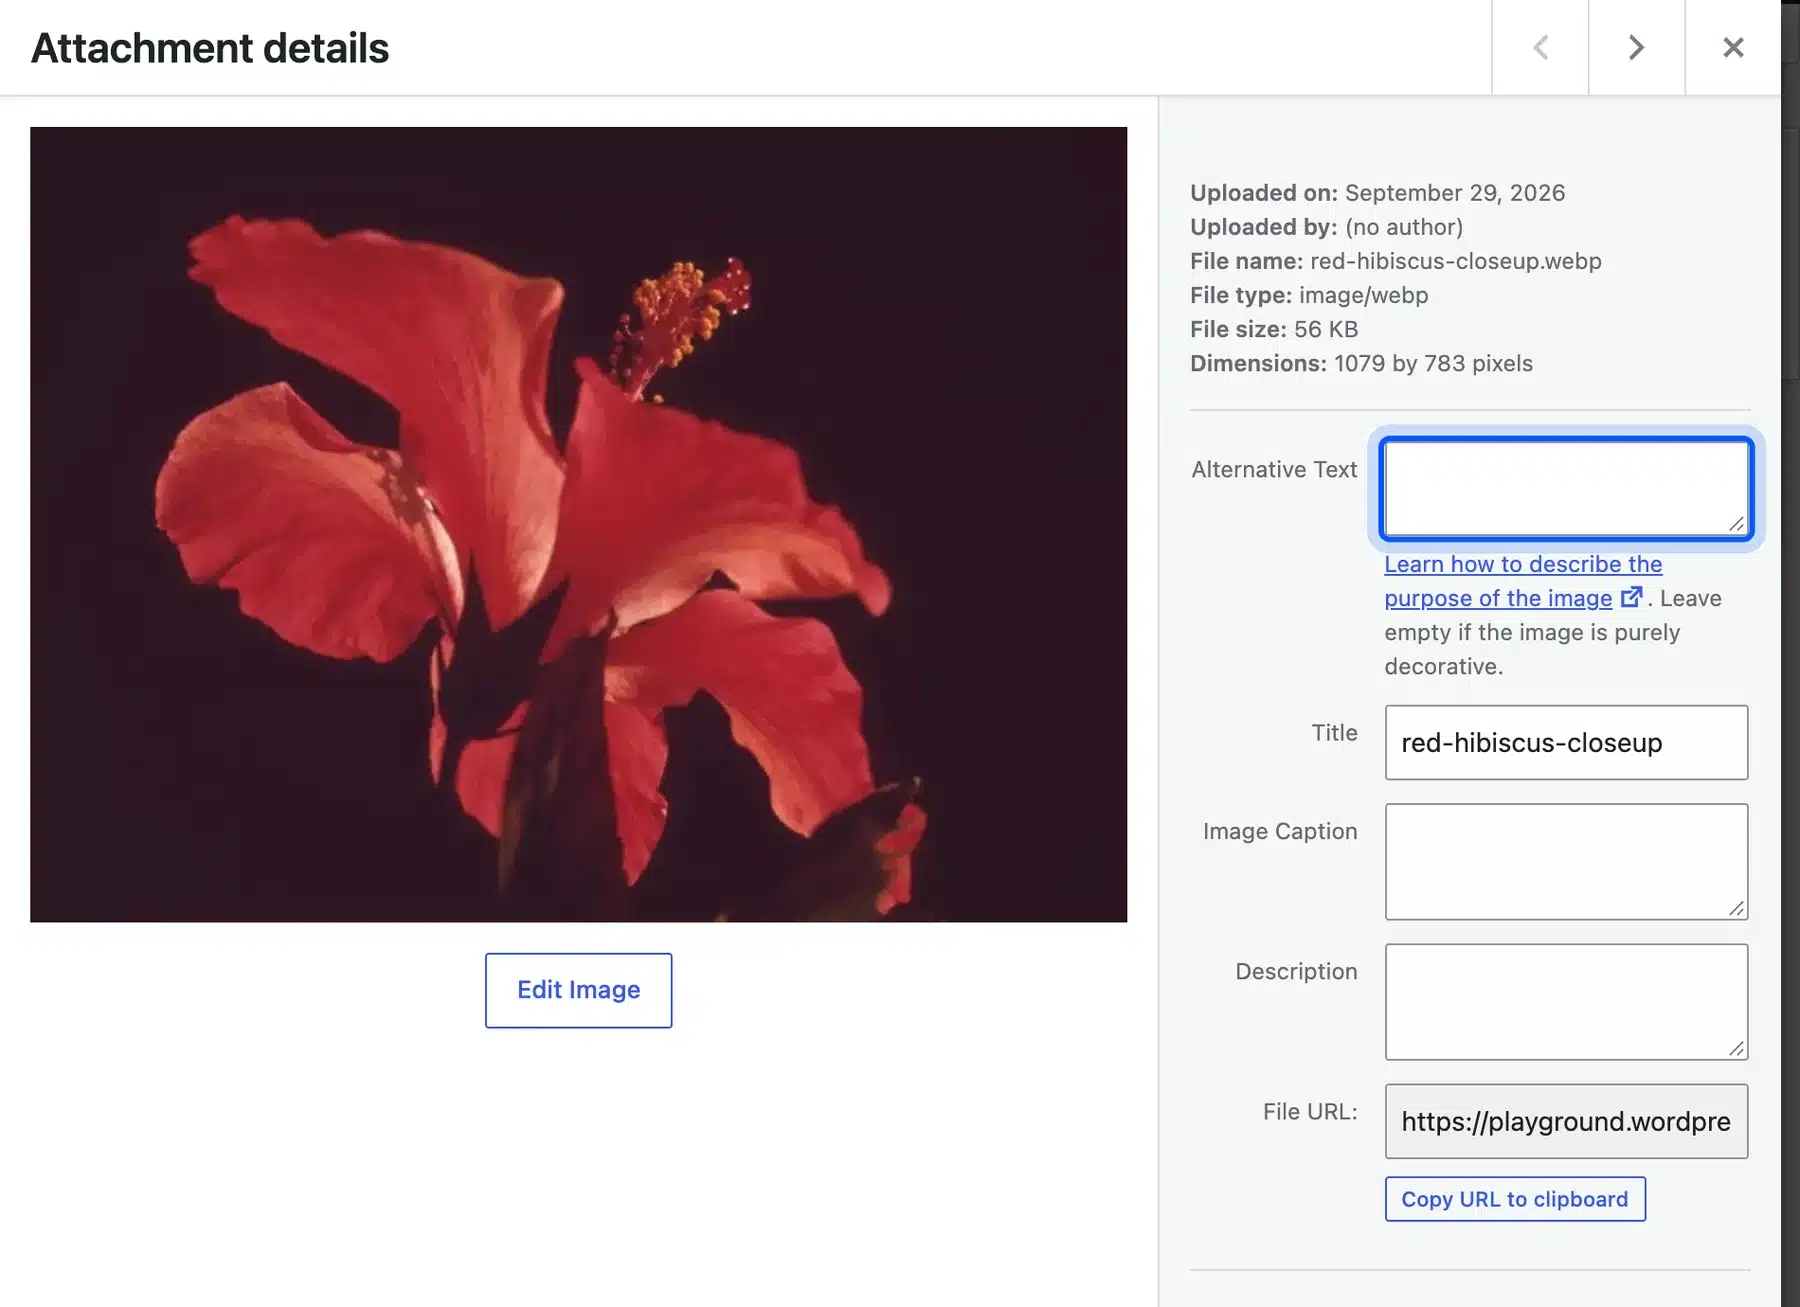This screenshot has height=1307, width=1800.
Task: Click the 'Title' field label
Action: [1334, 732]
